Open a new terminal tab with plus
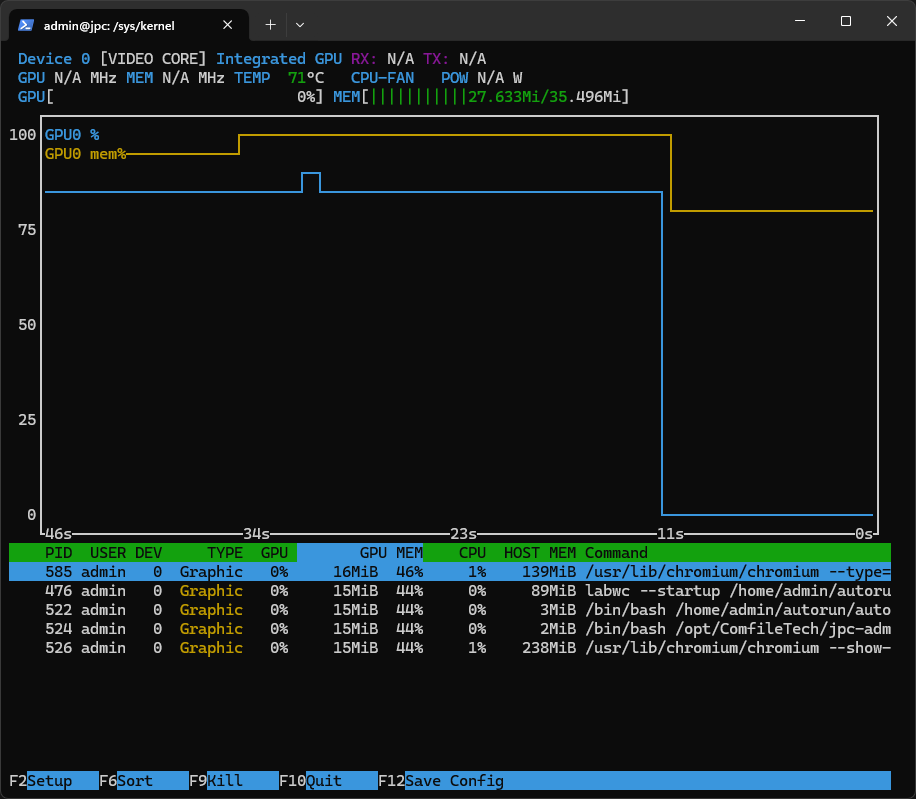 click(x=270, y=25)
